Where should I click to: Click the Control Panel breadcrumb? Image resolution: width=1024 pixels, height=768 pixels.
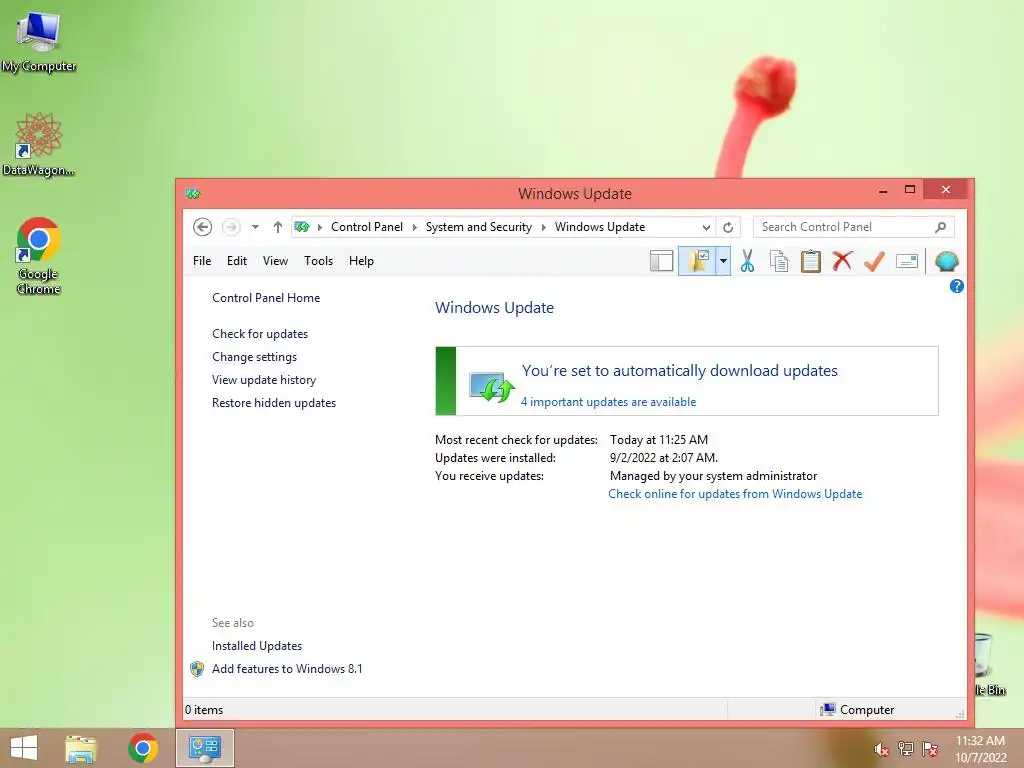click(366, 227)
